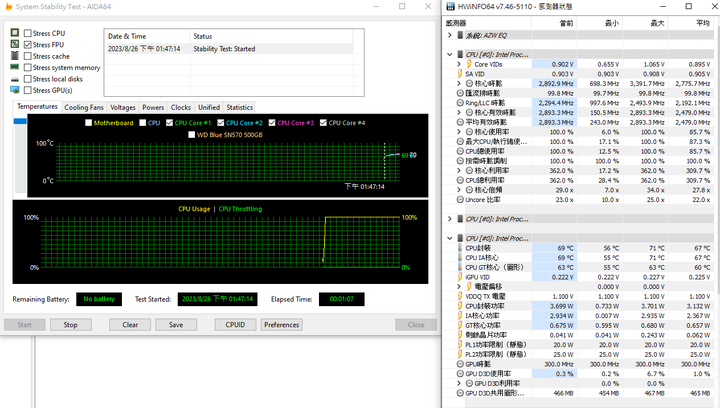Image resolution: width=720 pixels, height=408 pixels.
Task: Click the disk icon beside Stress local disks
Action: (15, 79)
